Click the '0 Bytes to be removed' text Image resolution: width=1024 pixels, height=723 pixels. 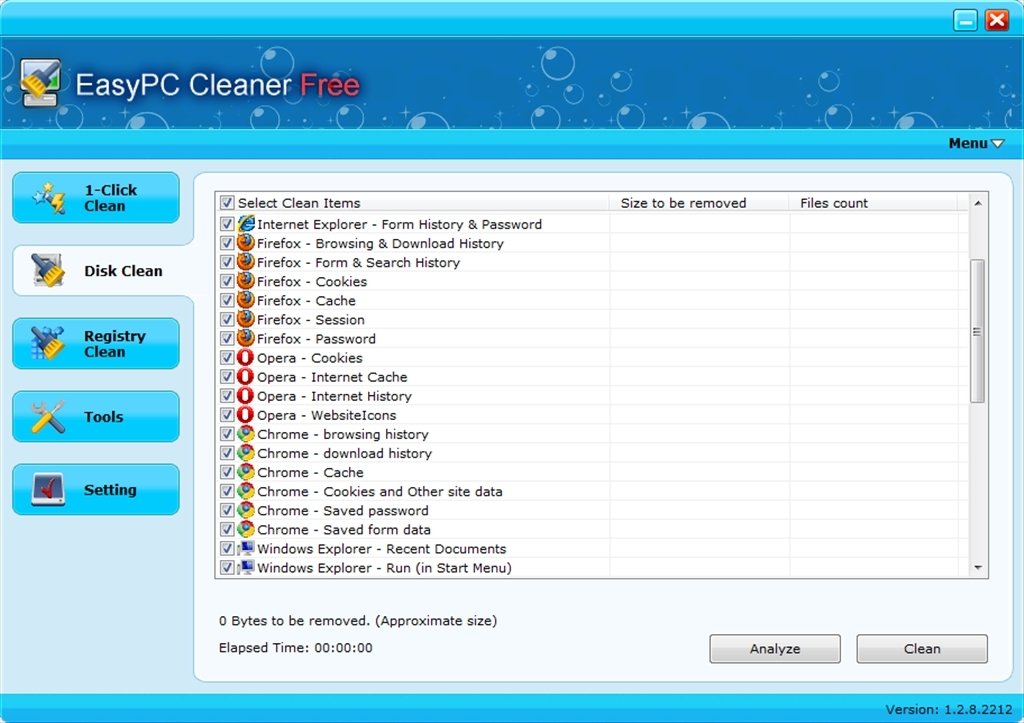pyautogui.click(x=295, y=620)
